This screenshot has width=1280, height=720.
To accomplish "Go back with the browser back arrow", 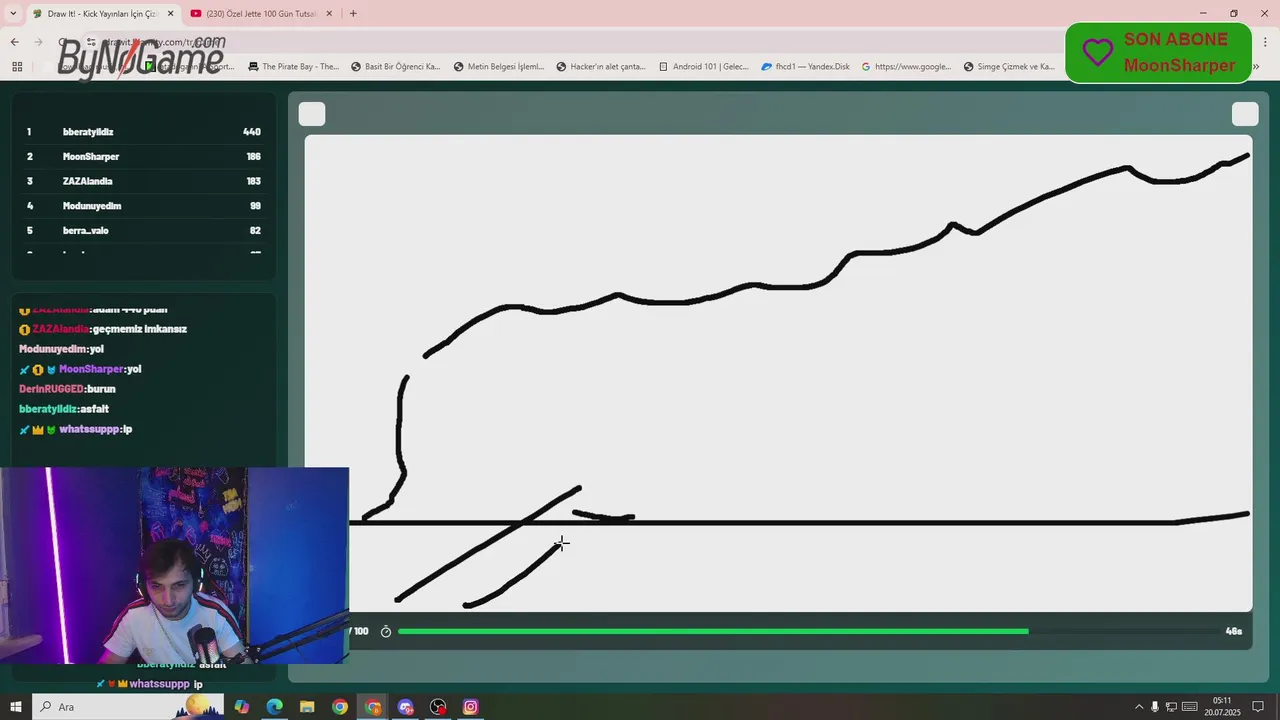I will 14,42.
